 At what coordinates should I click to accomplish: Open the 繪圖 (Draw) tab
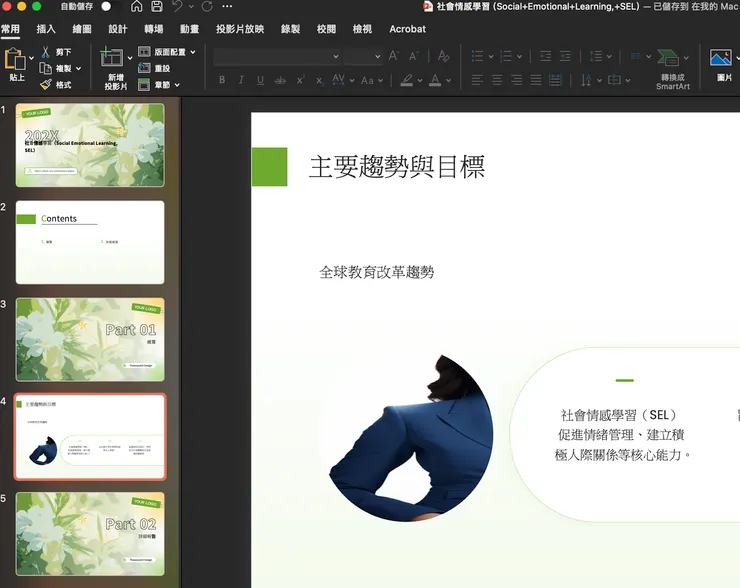(82, 29)
